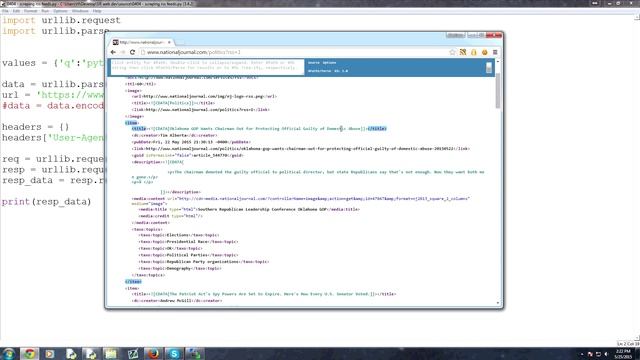The width and height of the screenshot is (640, 360).
Task: Click the toggle at right of blue header
Action: tap(489, 67)
